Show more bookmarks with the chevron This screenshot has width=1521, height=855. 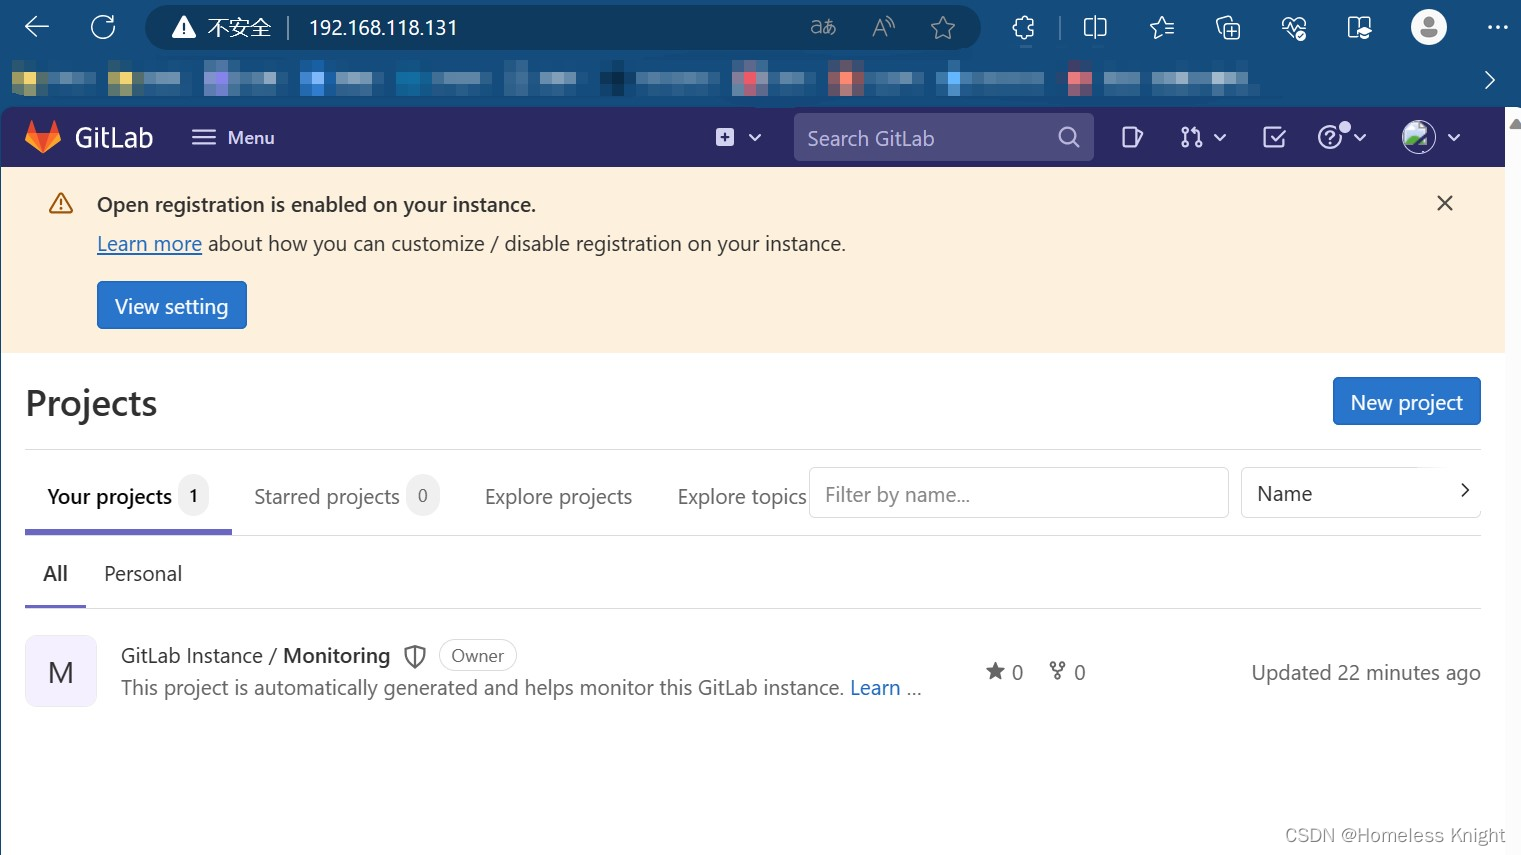(1489, 79)
